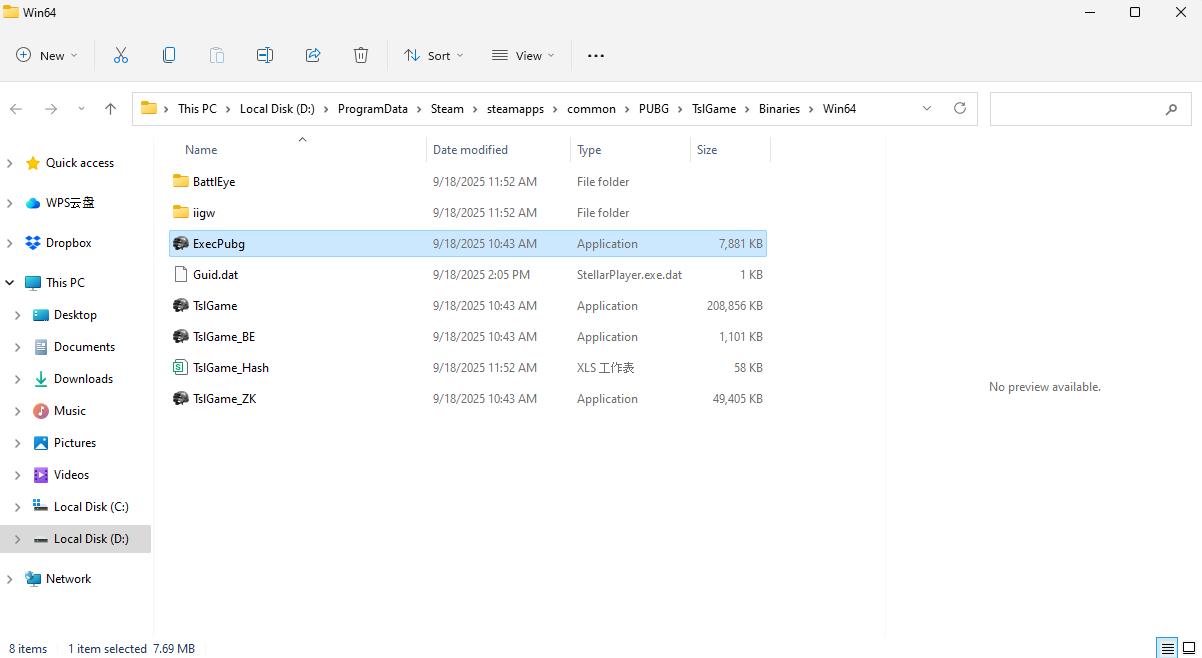Copy ExecPubg using the toolbar icon
The width and height of the screenshot is (1202, 658).
(169, 55)
